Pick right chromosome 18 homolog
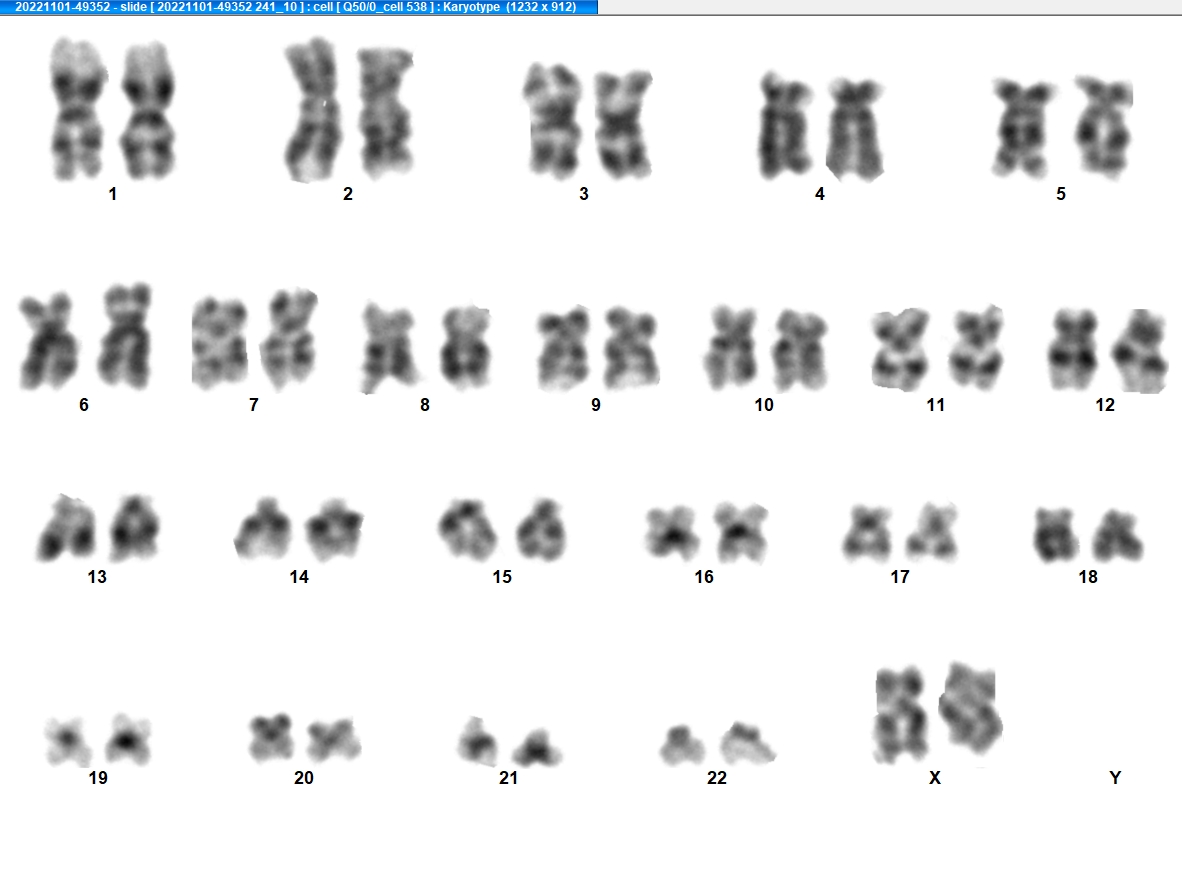Image resolution: width=1182 pixels, height=892 pixels. coord(1117,535)
